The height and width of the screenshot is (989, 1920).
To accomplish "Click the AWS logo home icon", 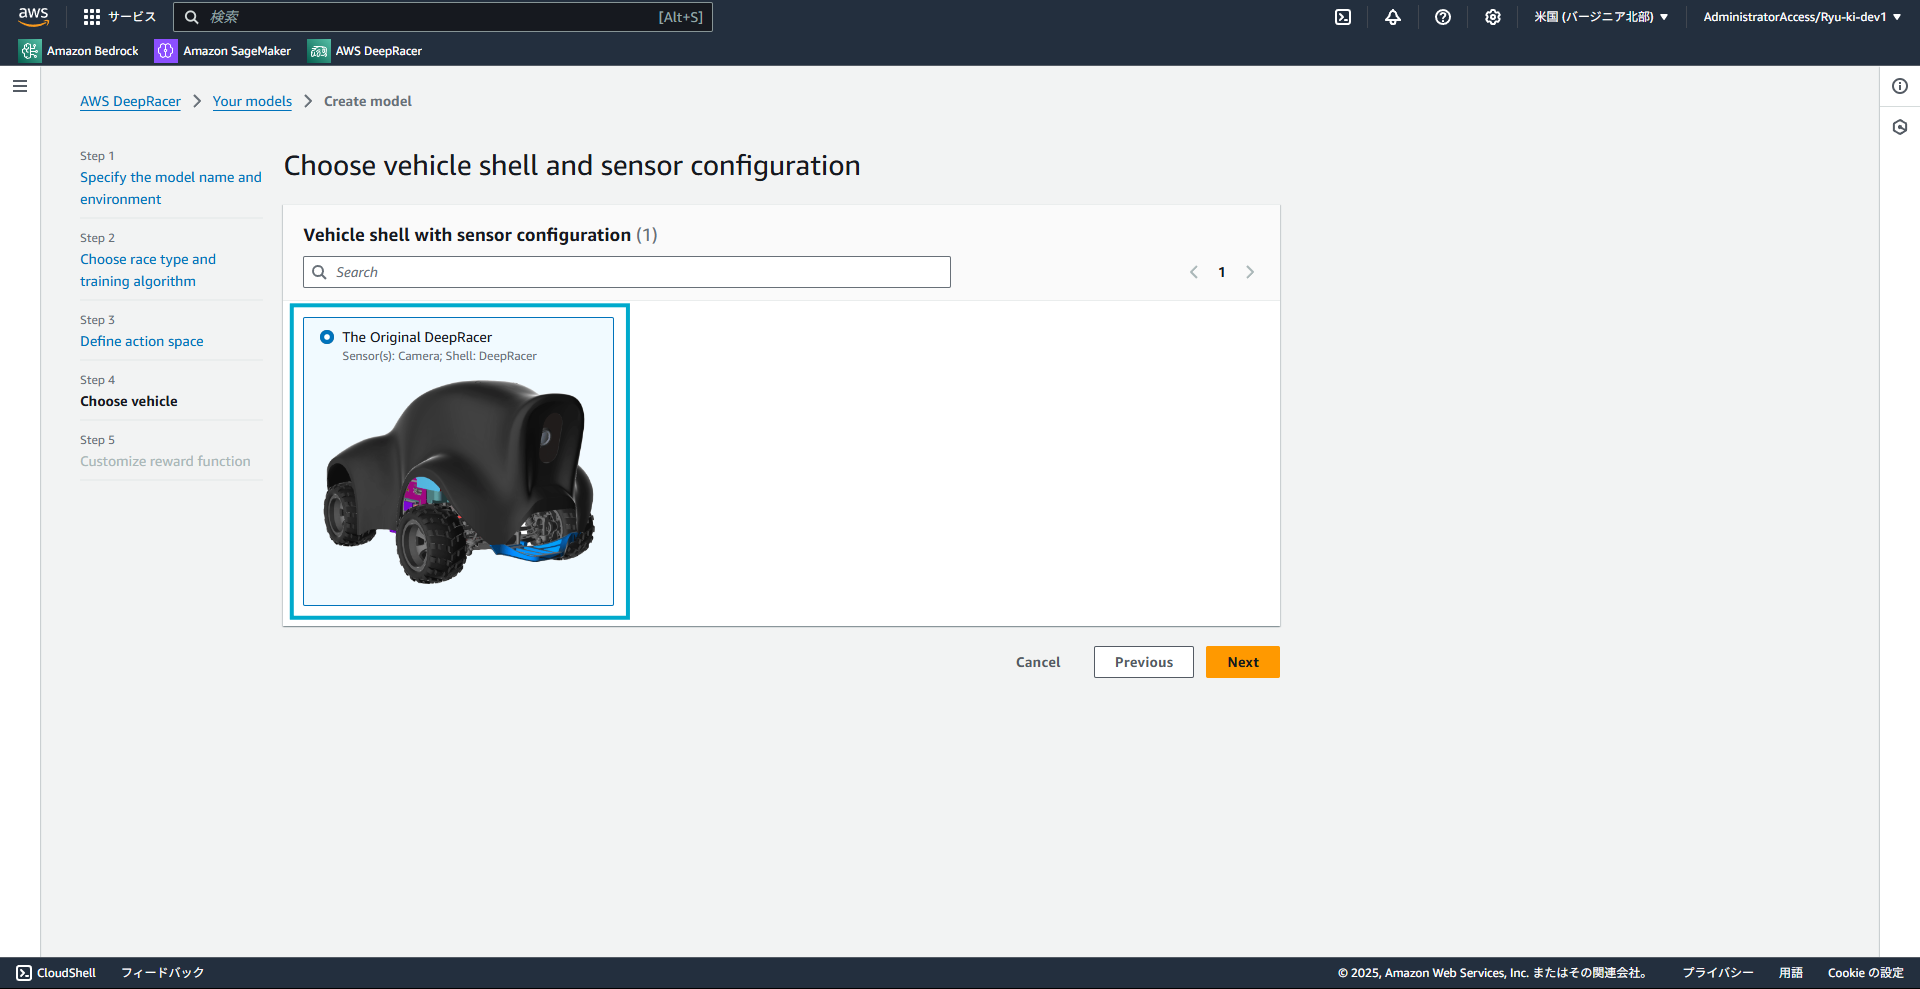I will [33, 16].
